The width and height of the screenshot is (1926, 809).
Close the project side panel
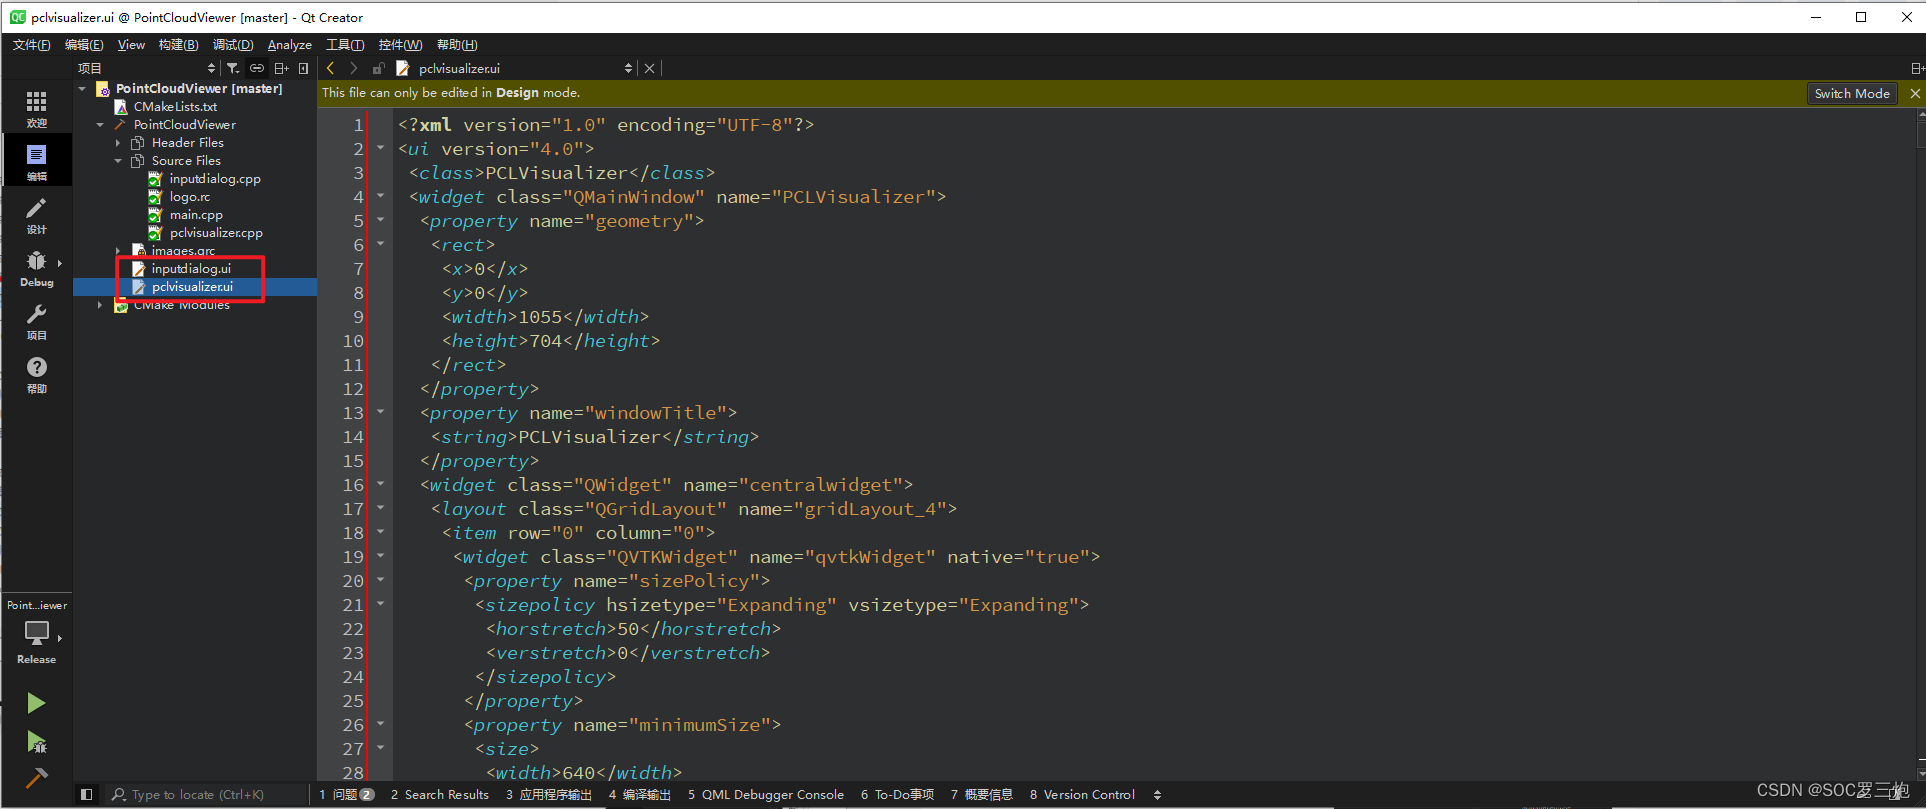point(303,68)
